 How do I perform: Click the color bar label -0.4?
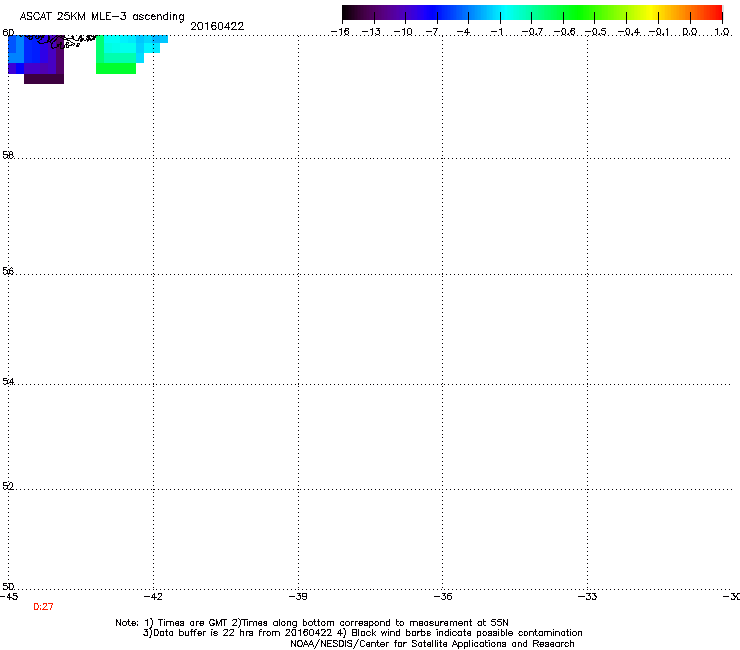[629, 32]
